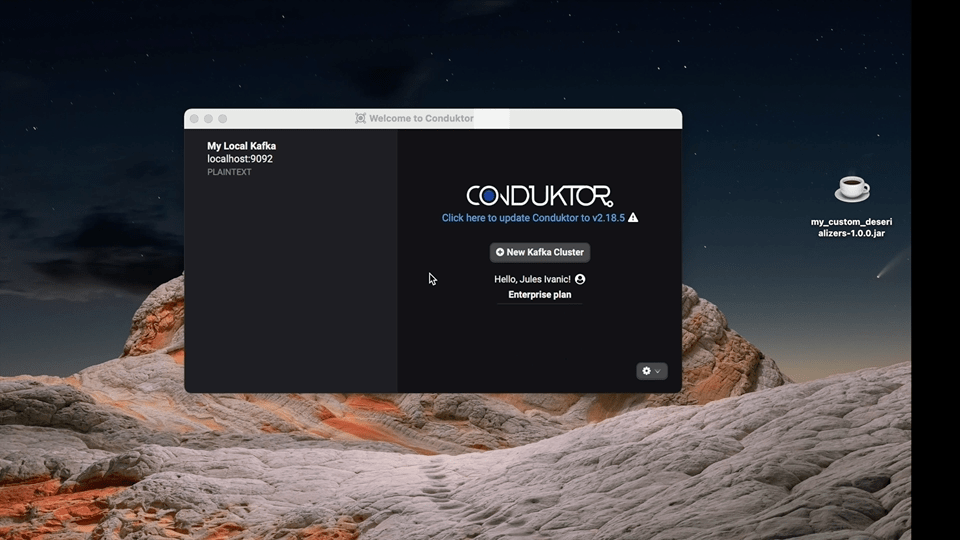Click the PLAINTEXT security label
Screen dimensions: 960x540
coord(229,172)
